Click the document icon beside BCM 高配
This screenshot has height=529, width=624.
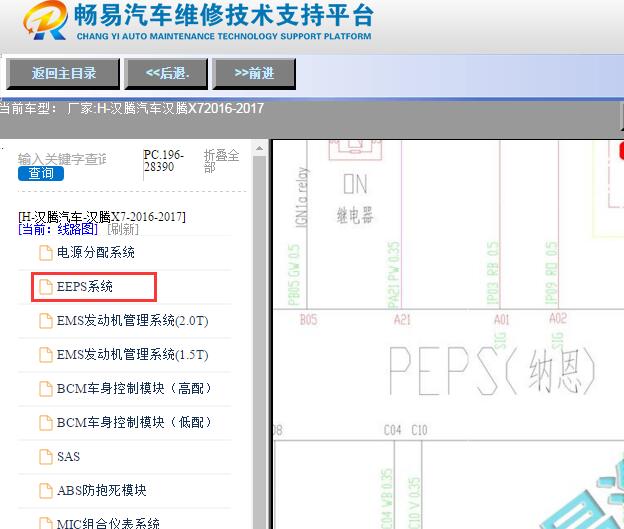coord(45,389)
